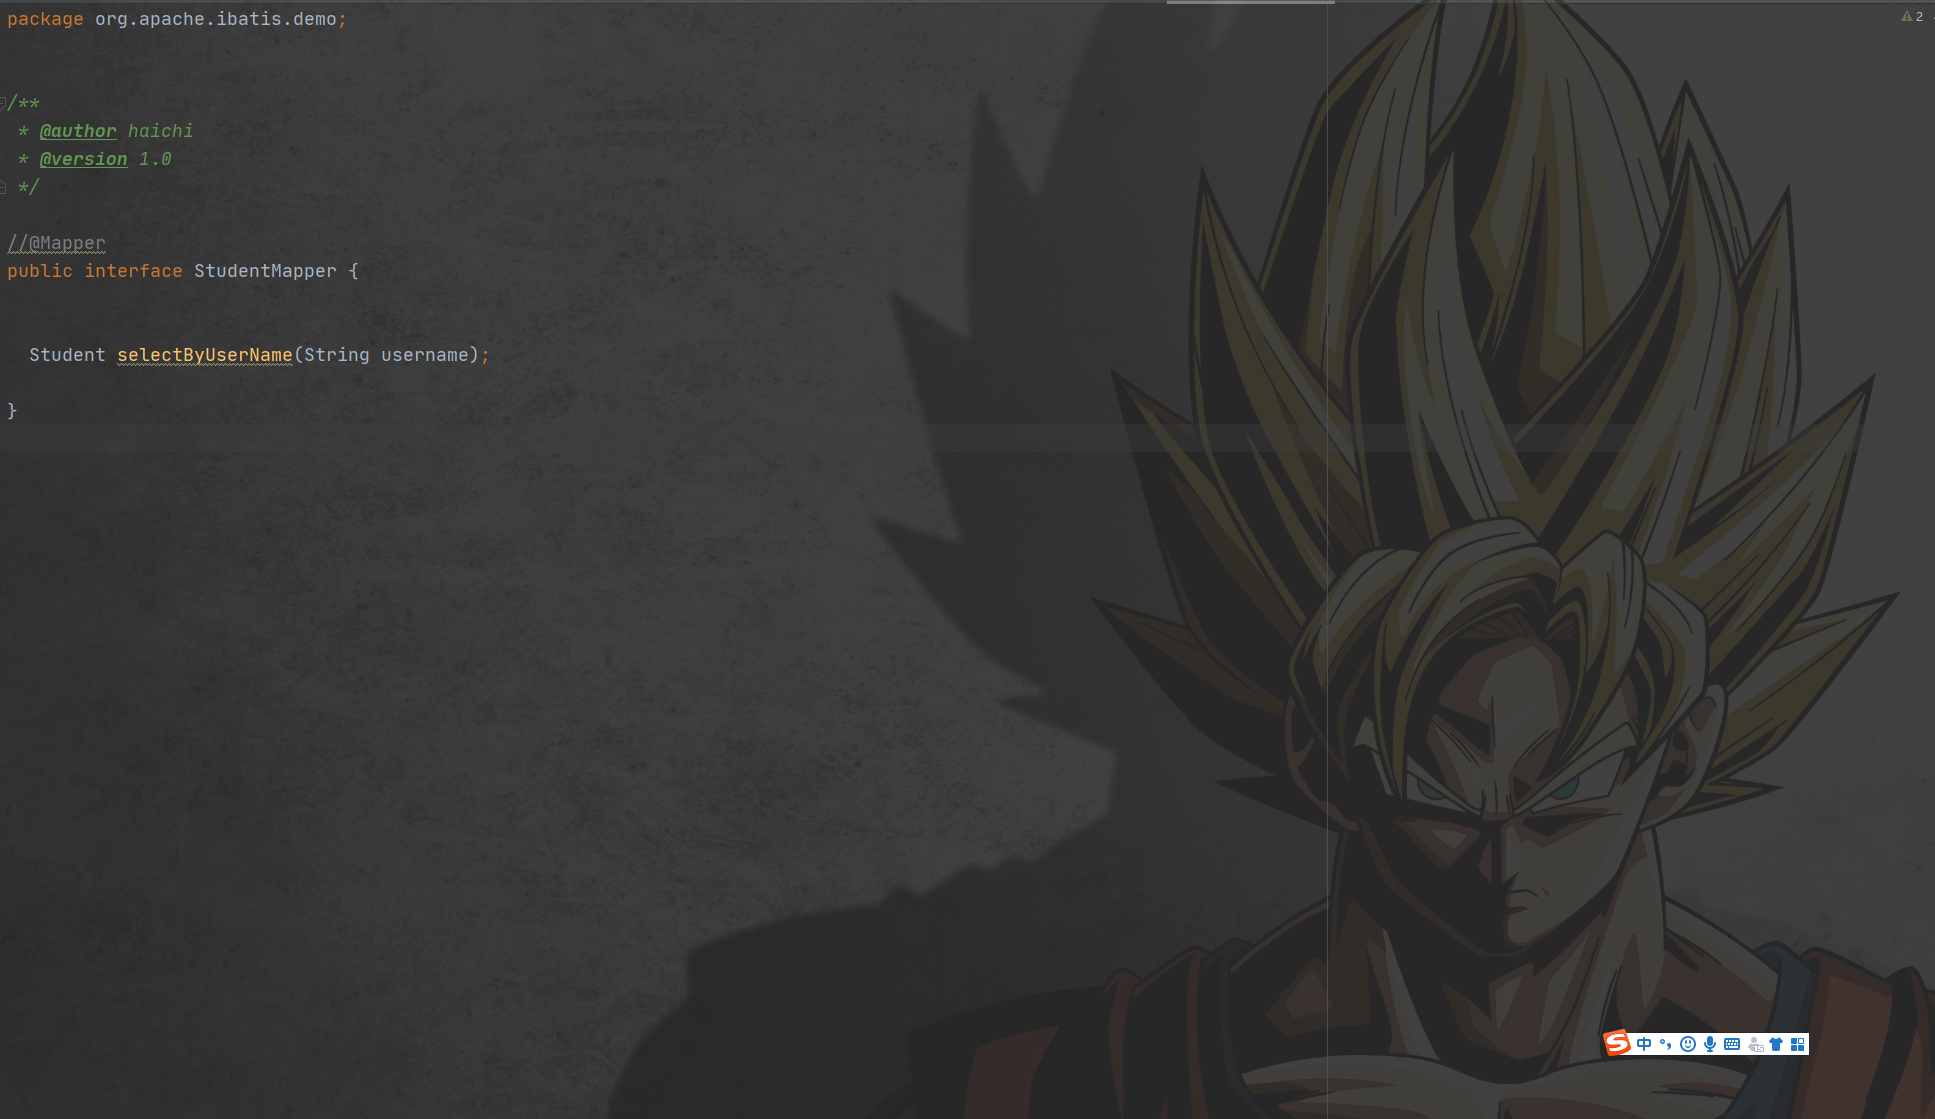Click the @author tag
The width and height of the screenshot is (1935, 1119).
point(78,131)
